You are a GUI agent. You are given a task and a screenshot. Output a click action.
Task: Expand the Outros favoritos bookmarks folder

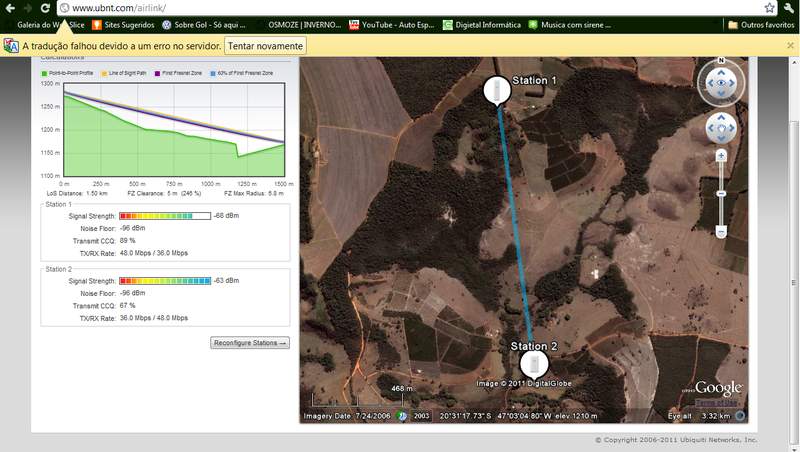761,24
